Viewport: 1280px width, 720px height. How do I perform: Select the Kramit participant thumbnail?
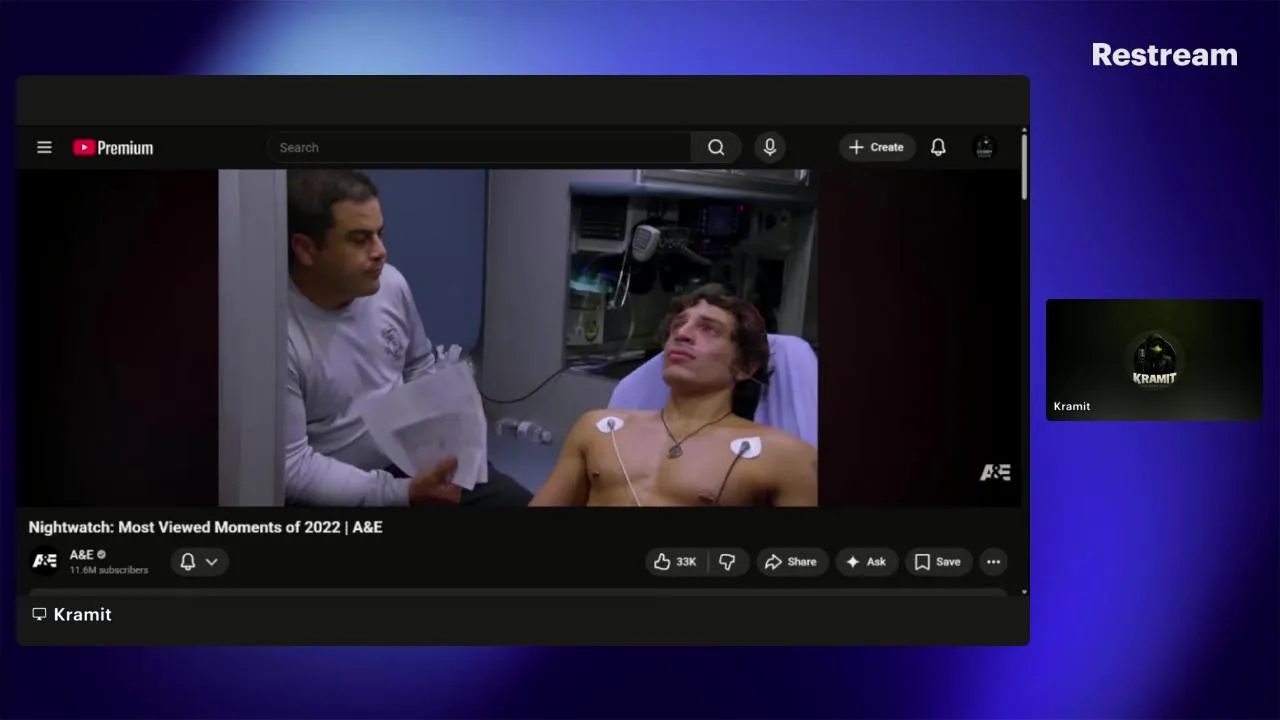pos(1154,360)
